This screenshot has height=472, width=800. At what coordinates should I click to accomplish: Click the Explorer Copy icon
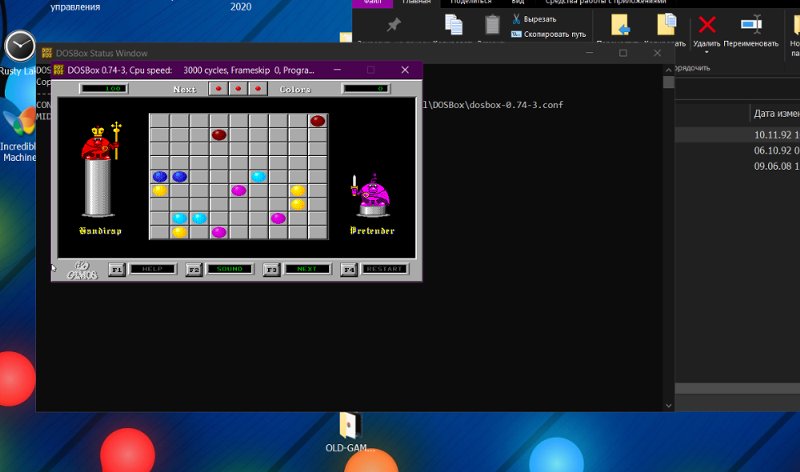click(453, 24)
